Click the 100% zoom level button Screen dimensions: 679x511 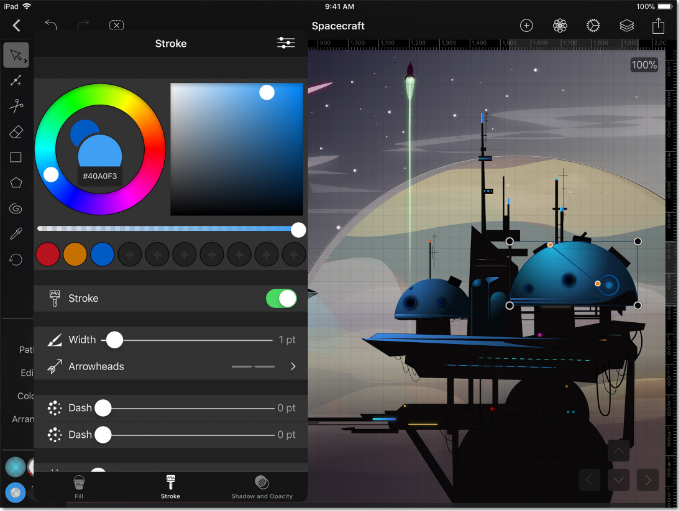click(x=644, y=65)
